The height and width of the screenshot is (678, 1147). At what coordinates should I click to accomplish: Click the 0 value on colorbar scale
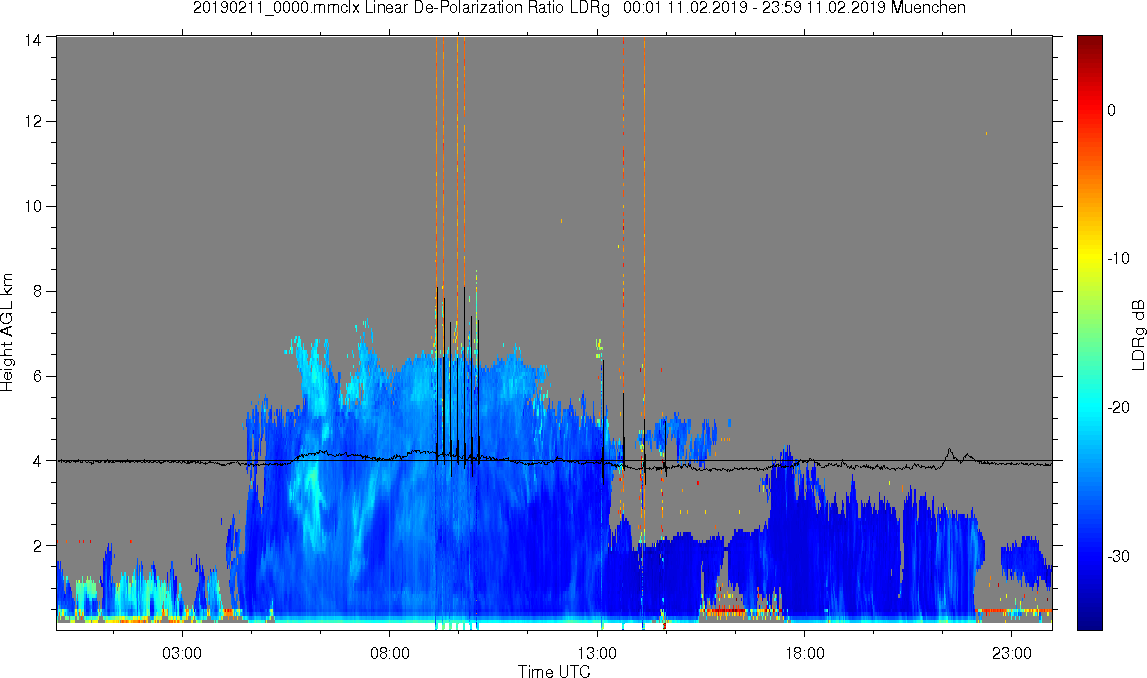[x=1112, y=110]
